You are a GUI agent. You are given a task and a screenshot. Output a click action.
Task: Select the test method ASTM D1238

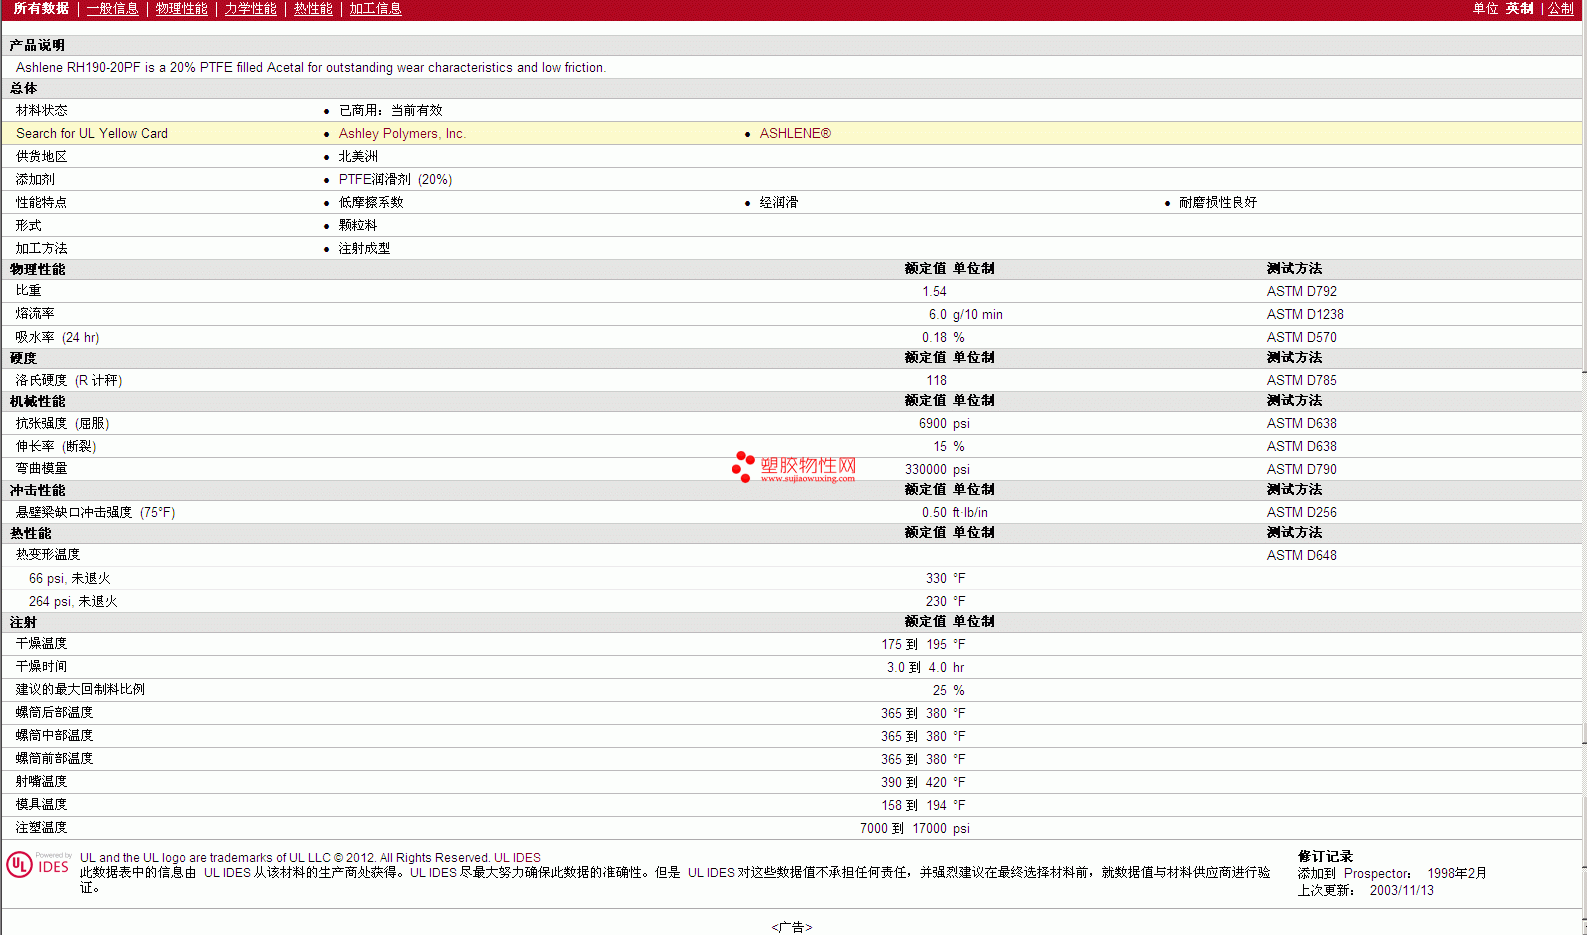[x=1305, y=315]
